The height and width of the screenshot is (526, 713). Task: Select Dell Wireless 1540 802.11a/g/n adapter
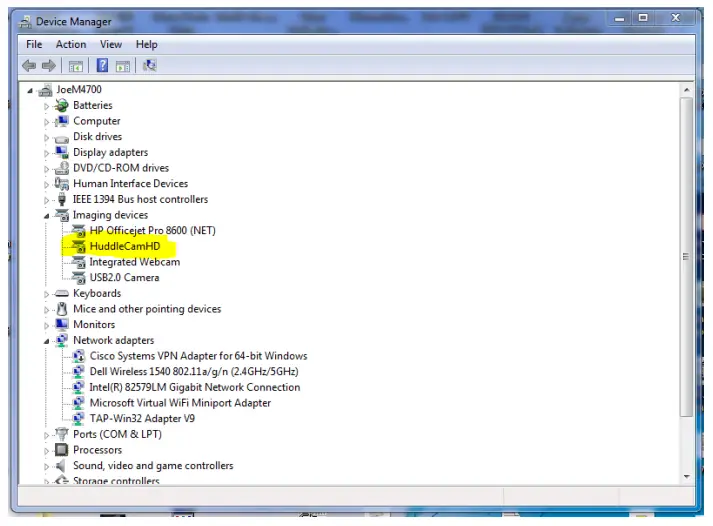click(x=194, y=372)
